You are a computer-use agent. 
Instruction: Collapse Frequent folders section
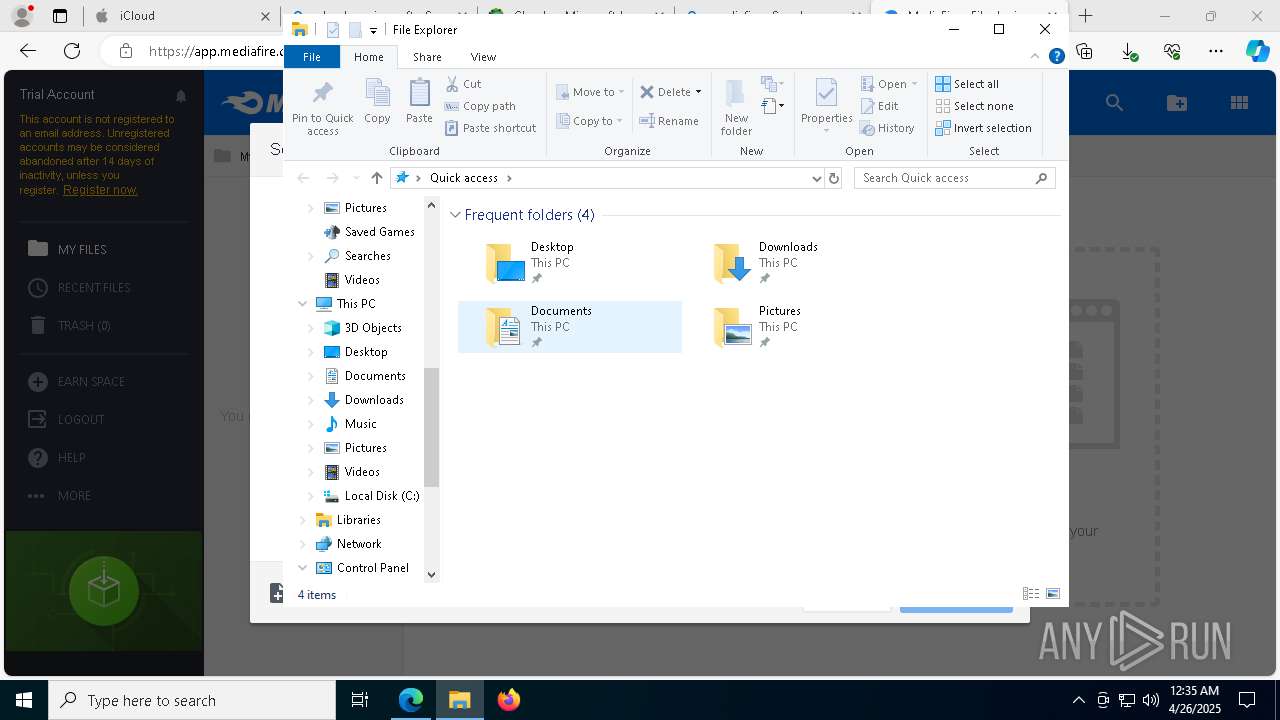pos(455,215)
